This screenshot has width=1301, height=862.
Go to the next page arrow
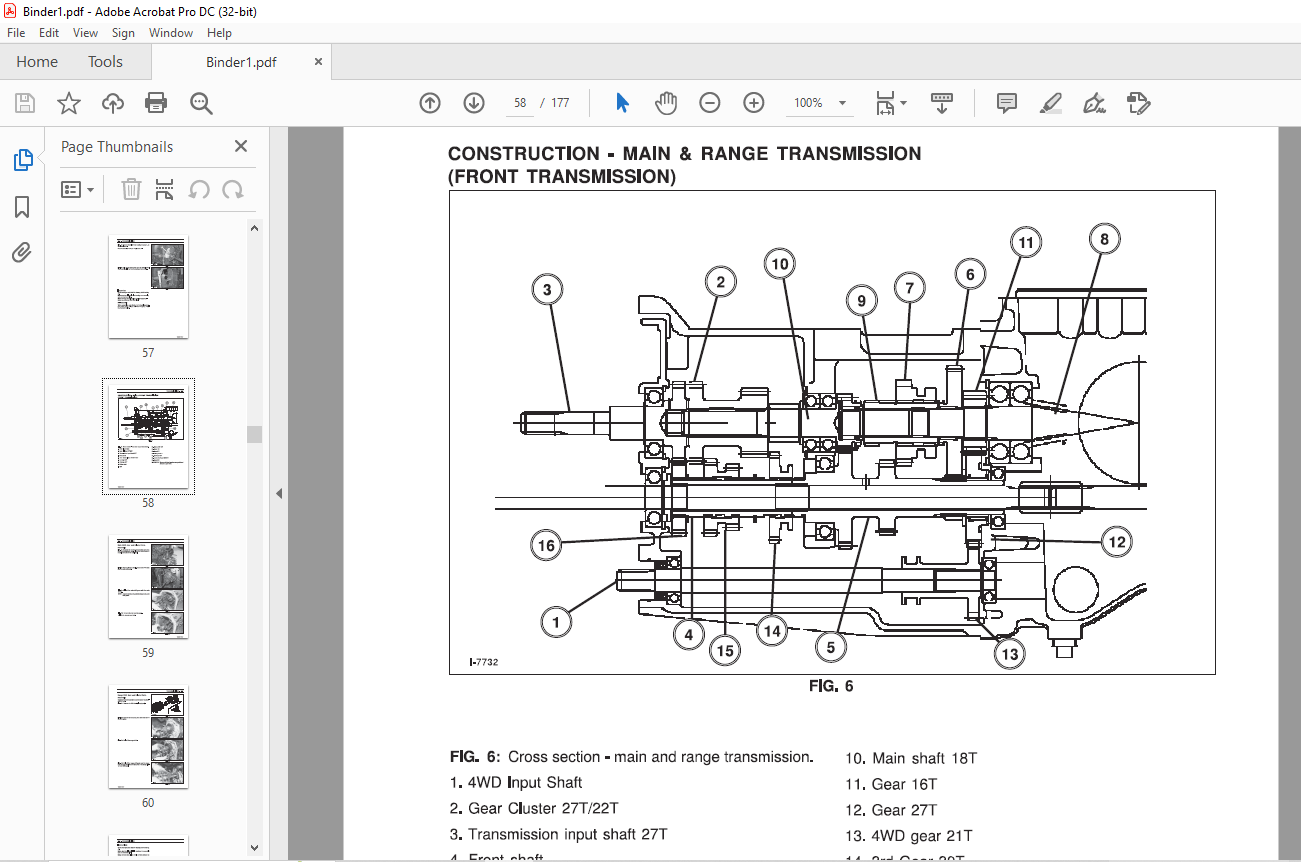[x=474, y=103]
